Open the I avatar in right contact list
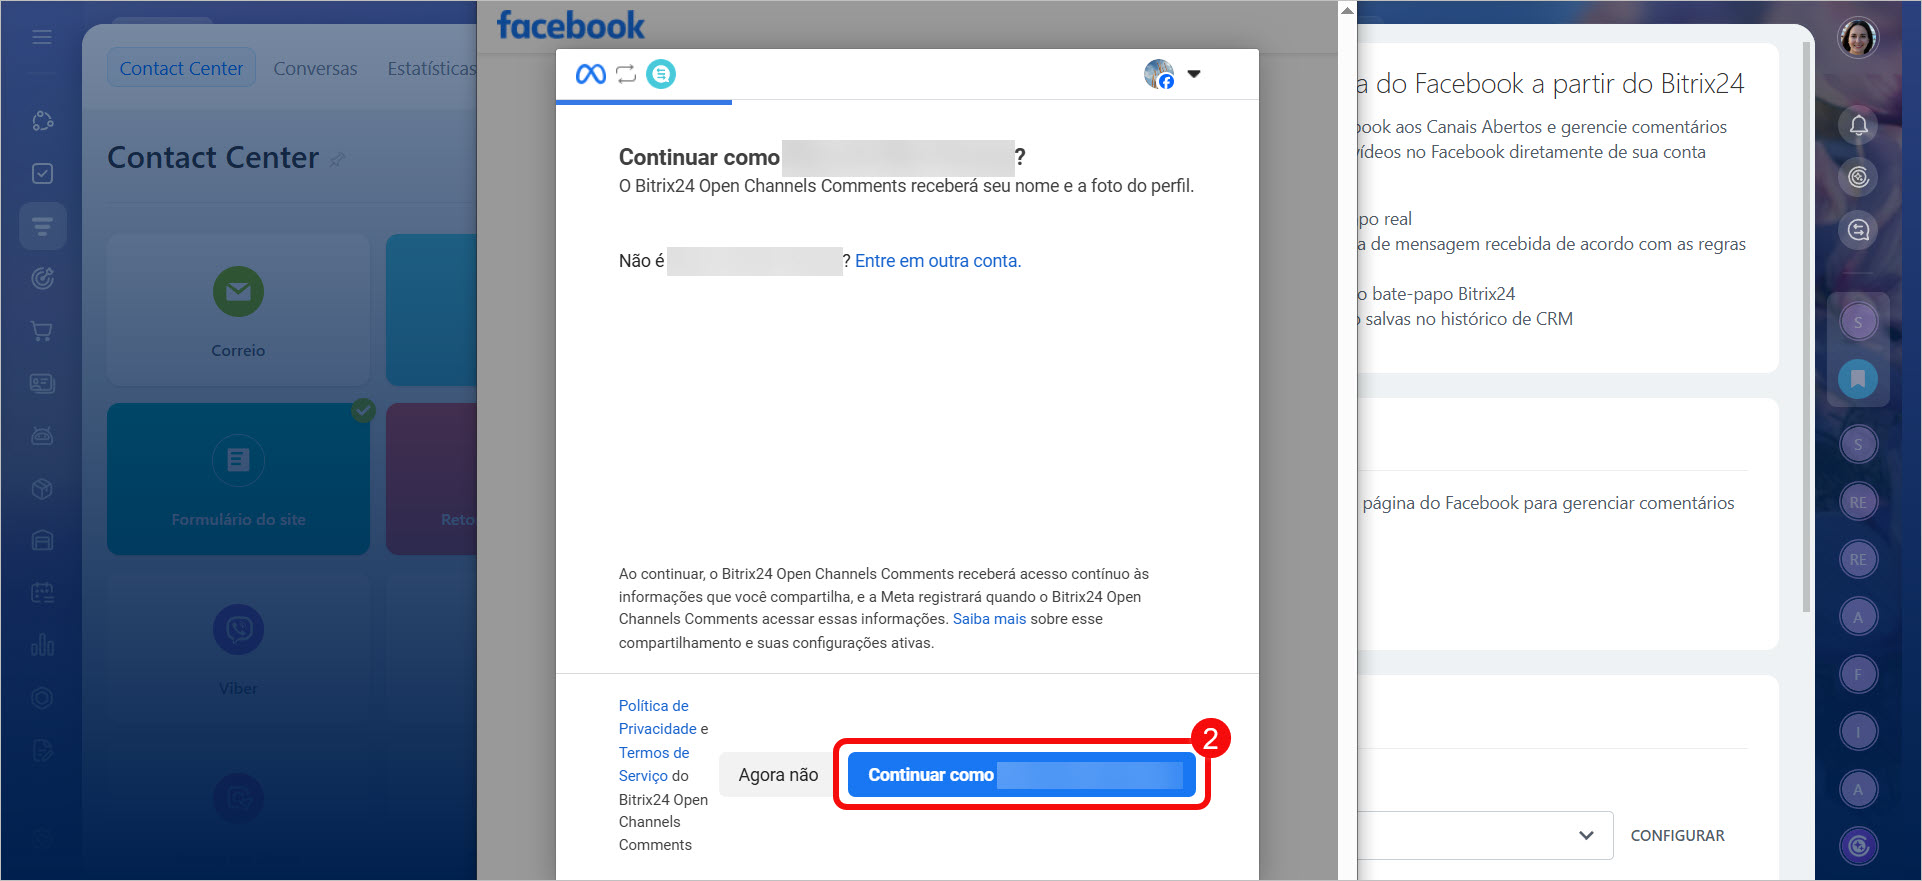 pos(1858,732)
